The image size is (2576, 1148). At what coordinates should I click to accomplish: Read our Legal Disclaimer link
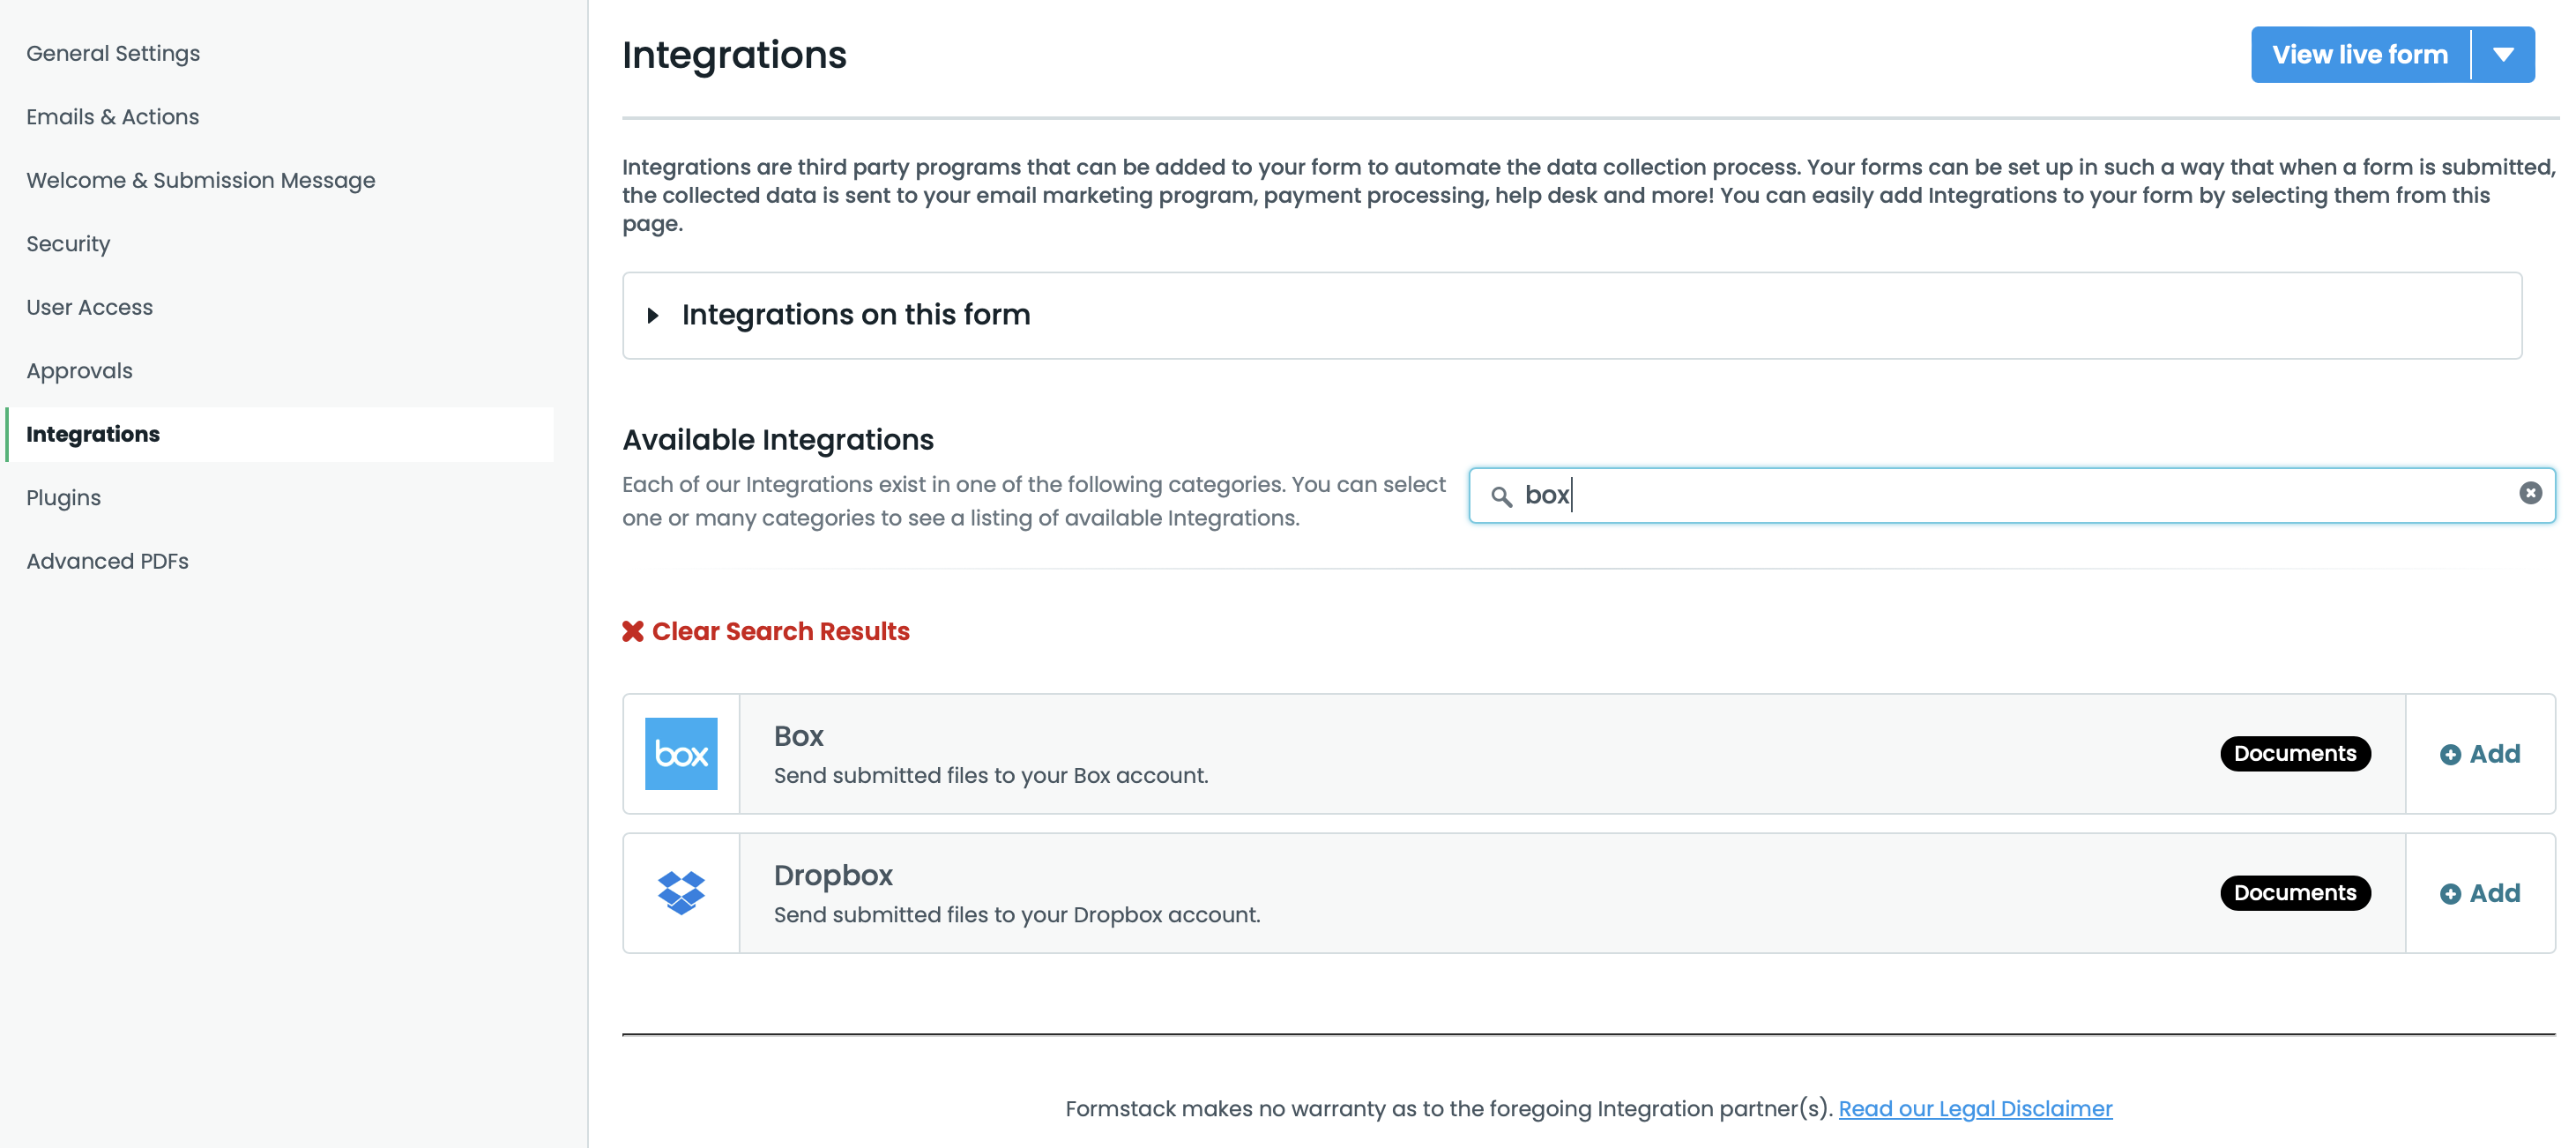1974,1108
